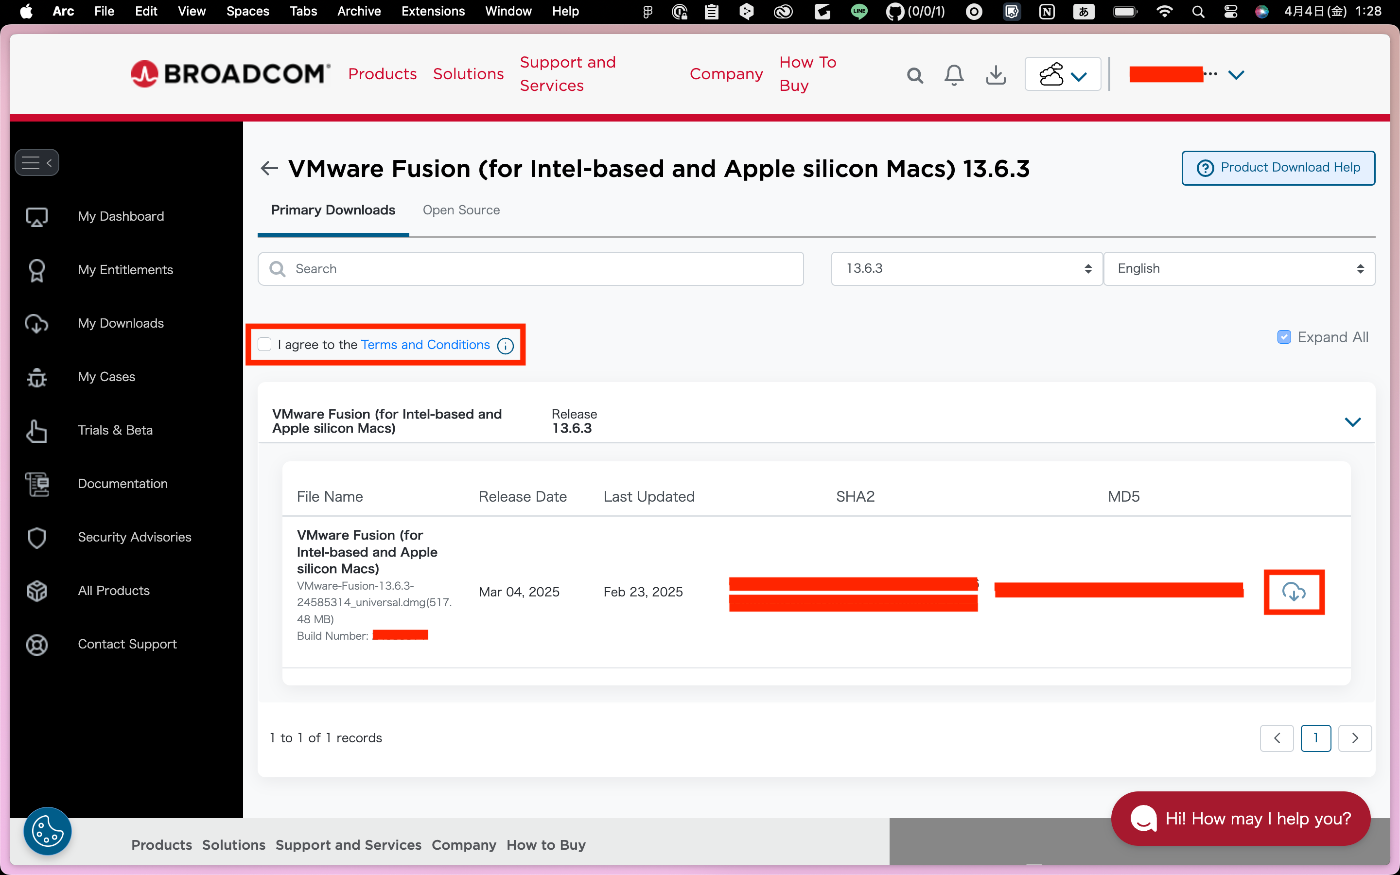Open the Apple menu
Viewport: 1400px width, 875px height.
point(26,12)
